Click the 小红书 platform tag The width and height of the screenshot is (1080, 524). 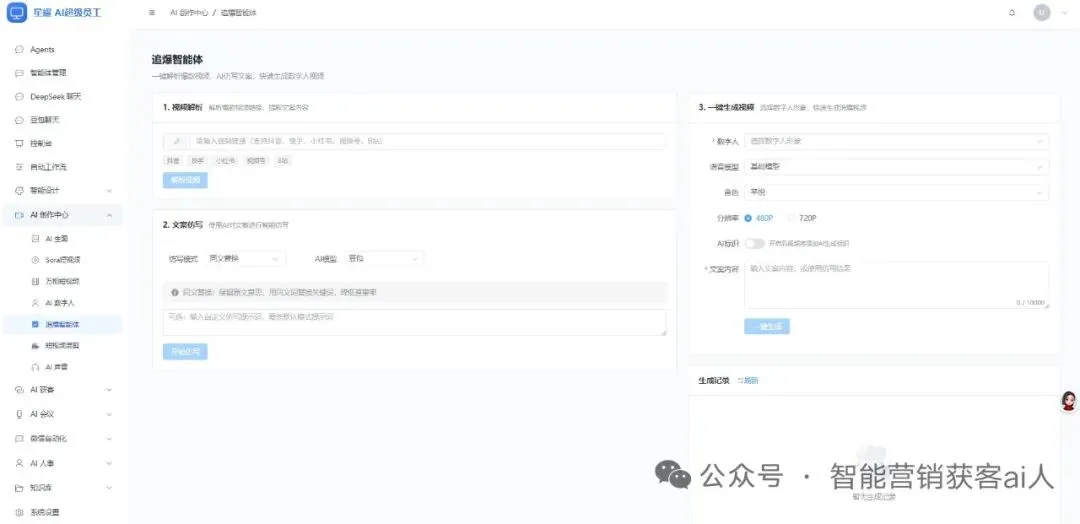coord(226,160)
